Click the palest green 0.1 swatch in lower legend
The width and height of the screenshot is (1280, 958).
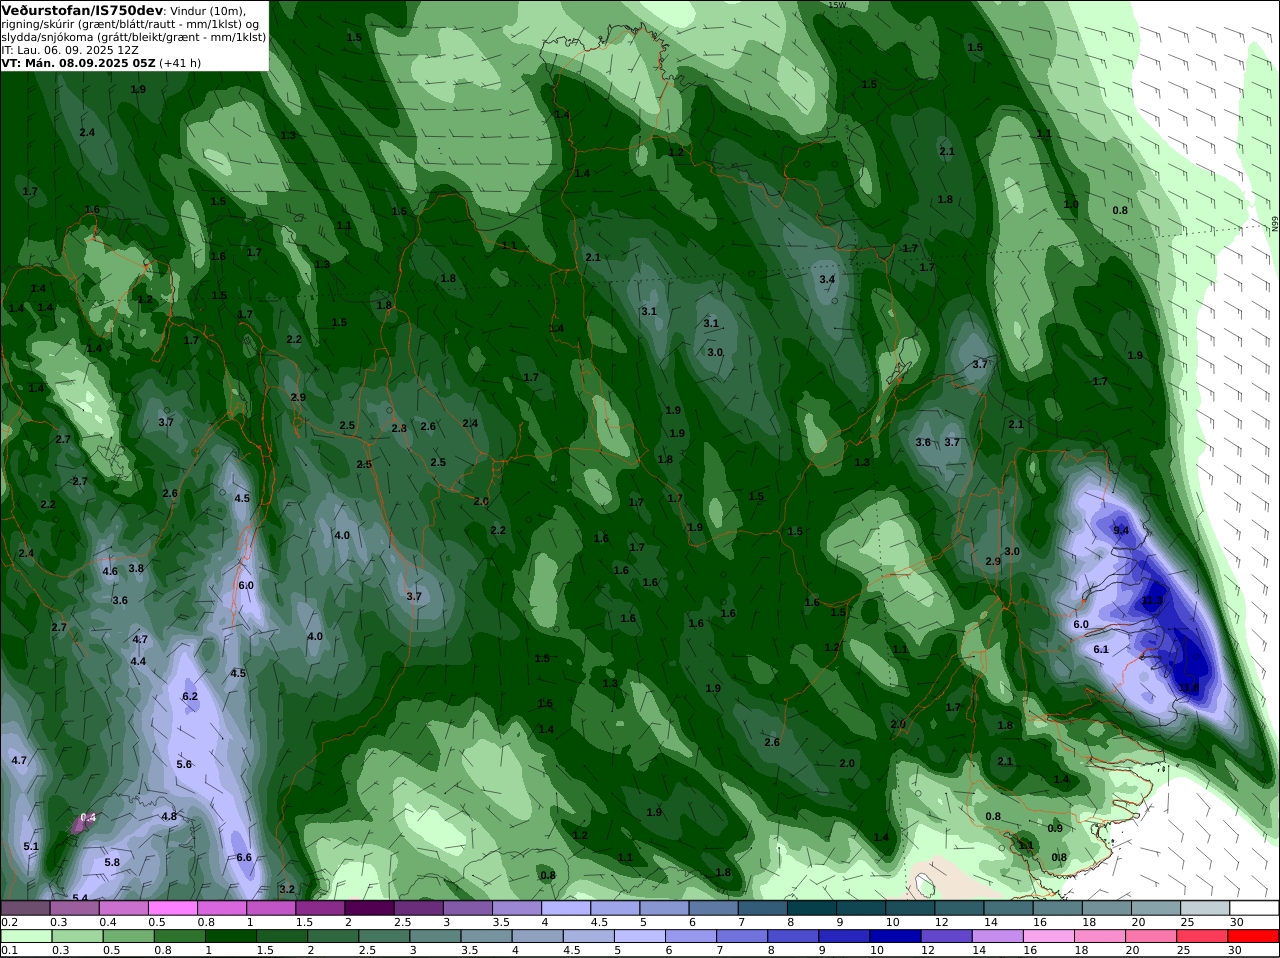[x=25, y=936]
